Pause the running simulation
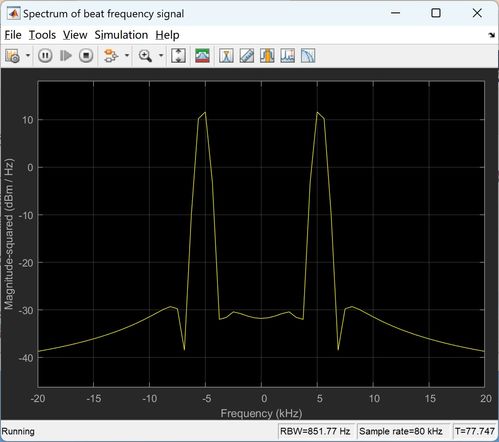Screen dimensions: 499x442 pos(45,56)
